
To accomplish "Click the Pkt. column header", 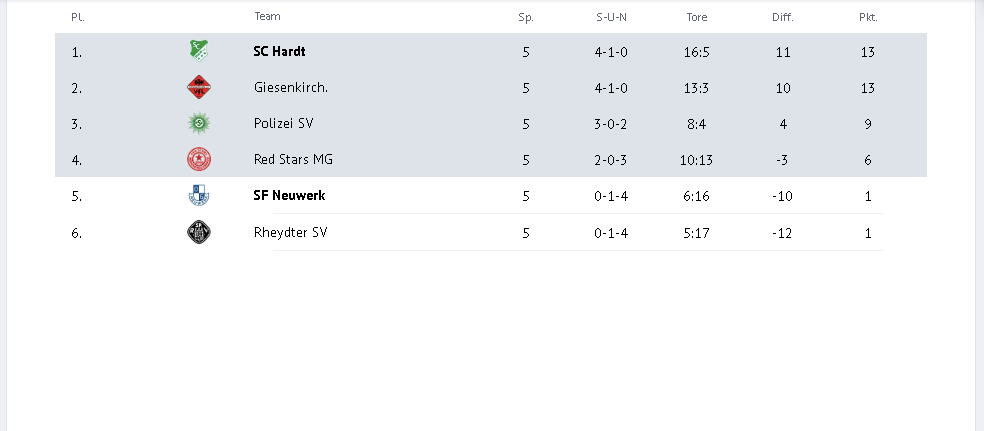I will [868, 18].
